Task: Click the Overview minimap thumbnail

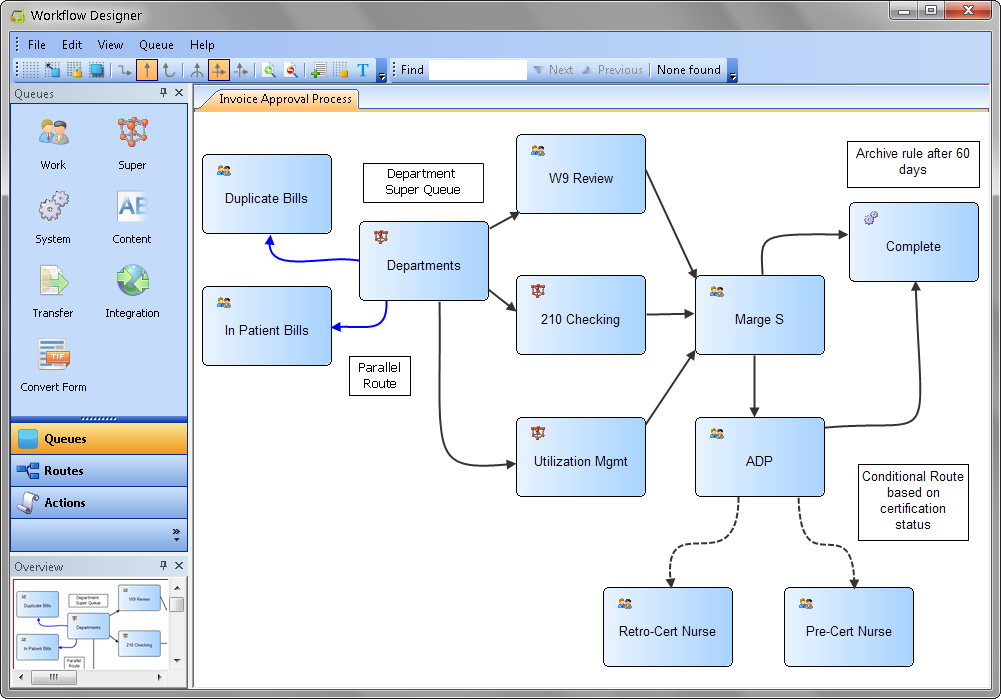Action: [91, 624]
